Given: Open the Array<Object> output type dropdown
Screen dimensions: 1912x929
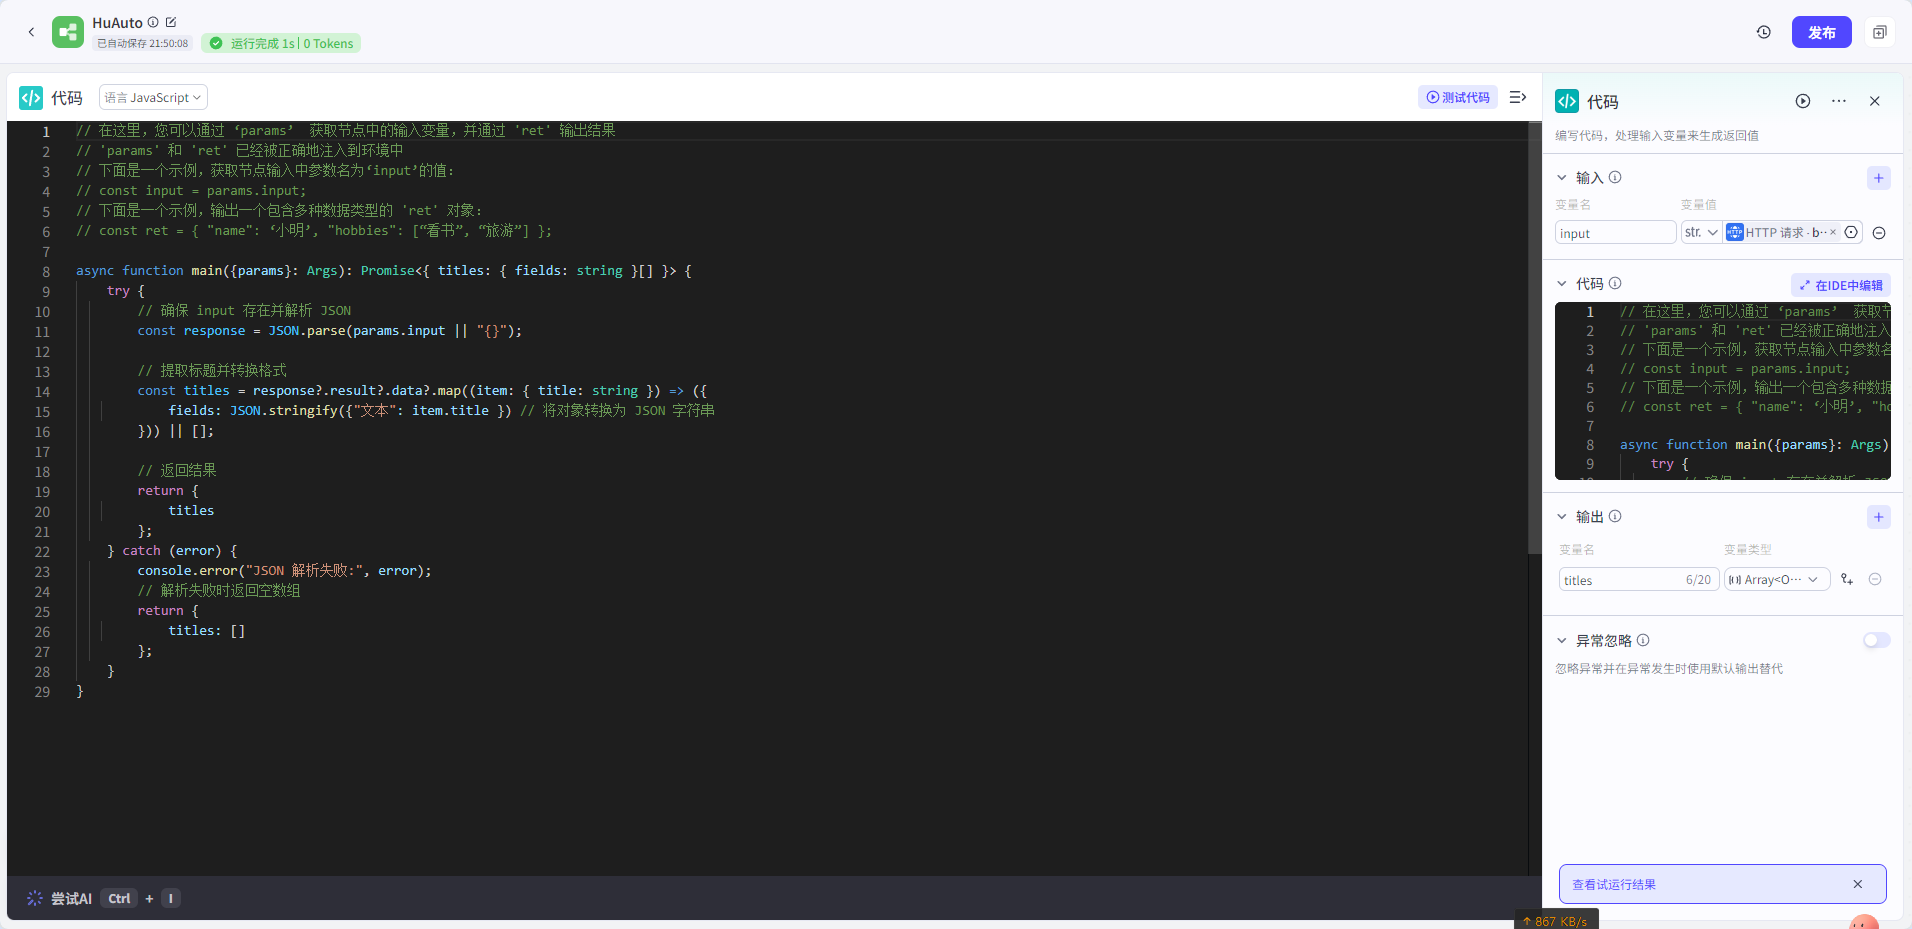Looking at the screenshot, I should [x=1776, y=580].
